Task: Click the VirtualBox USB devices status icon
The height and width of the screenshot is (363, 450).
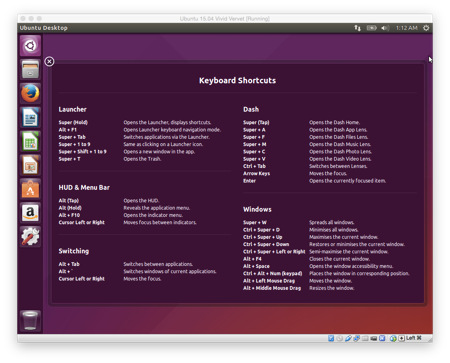Action: tap(348, 338)
